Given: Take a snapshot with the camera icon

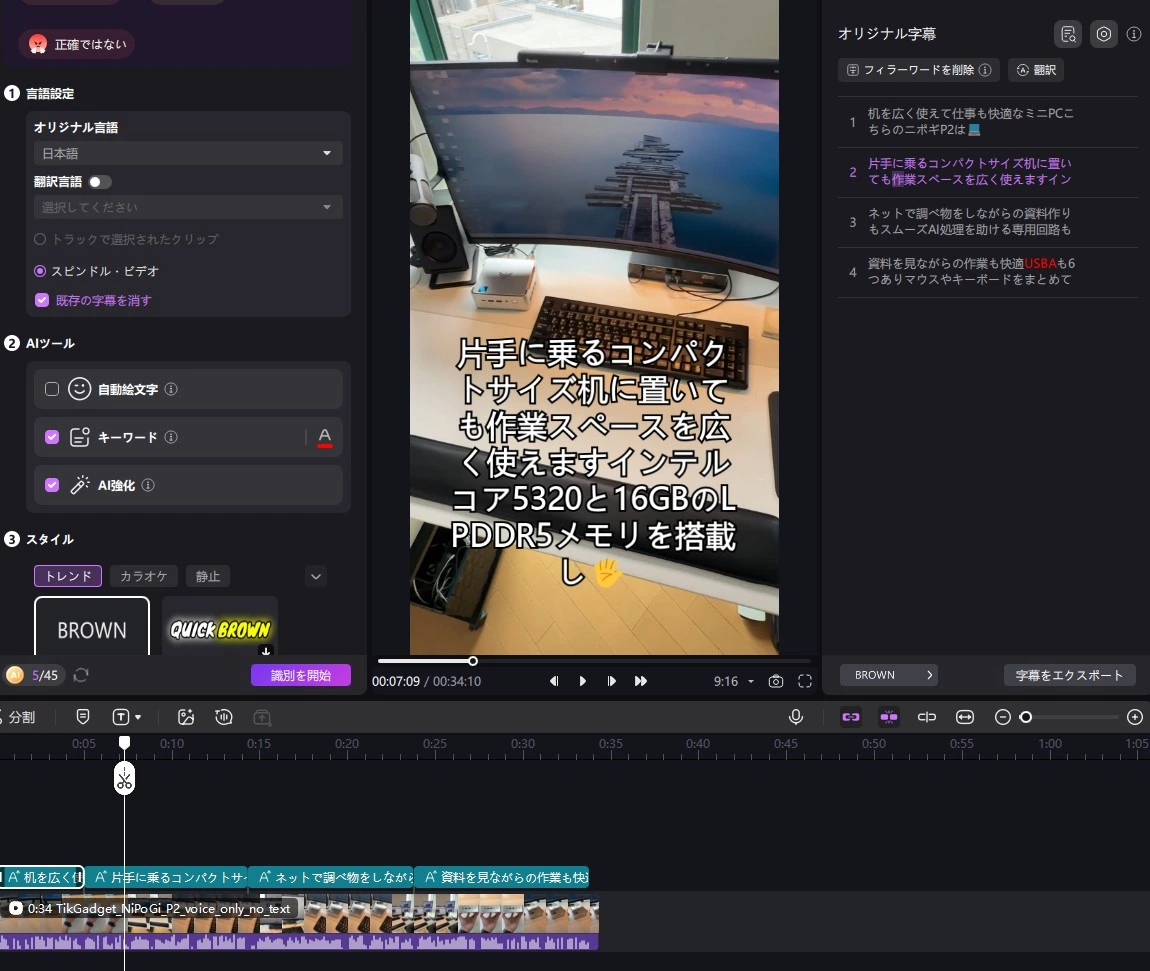Looking at the screenshot, I should click(775, 681).
